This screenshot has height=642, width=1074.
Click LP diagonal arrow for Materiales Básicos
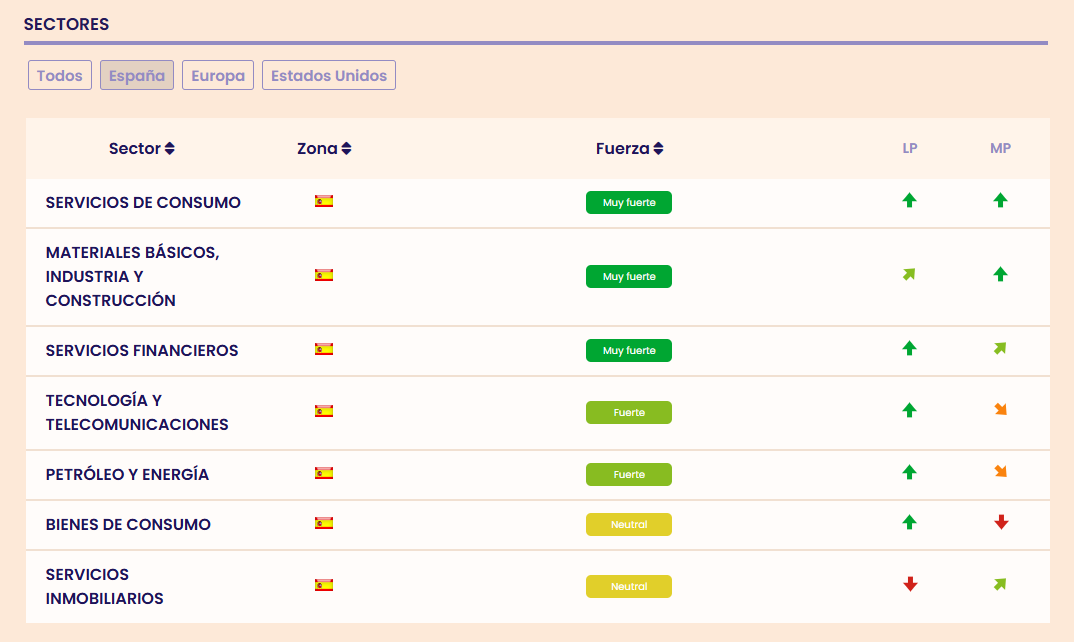tap(909, 275)
